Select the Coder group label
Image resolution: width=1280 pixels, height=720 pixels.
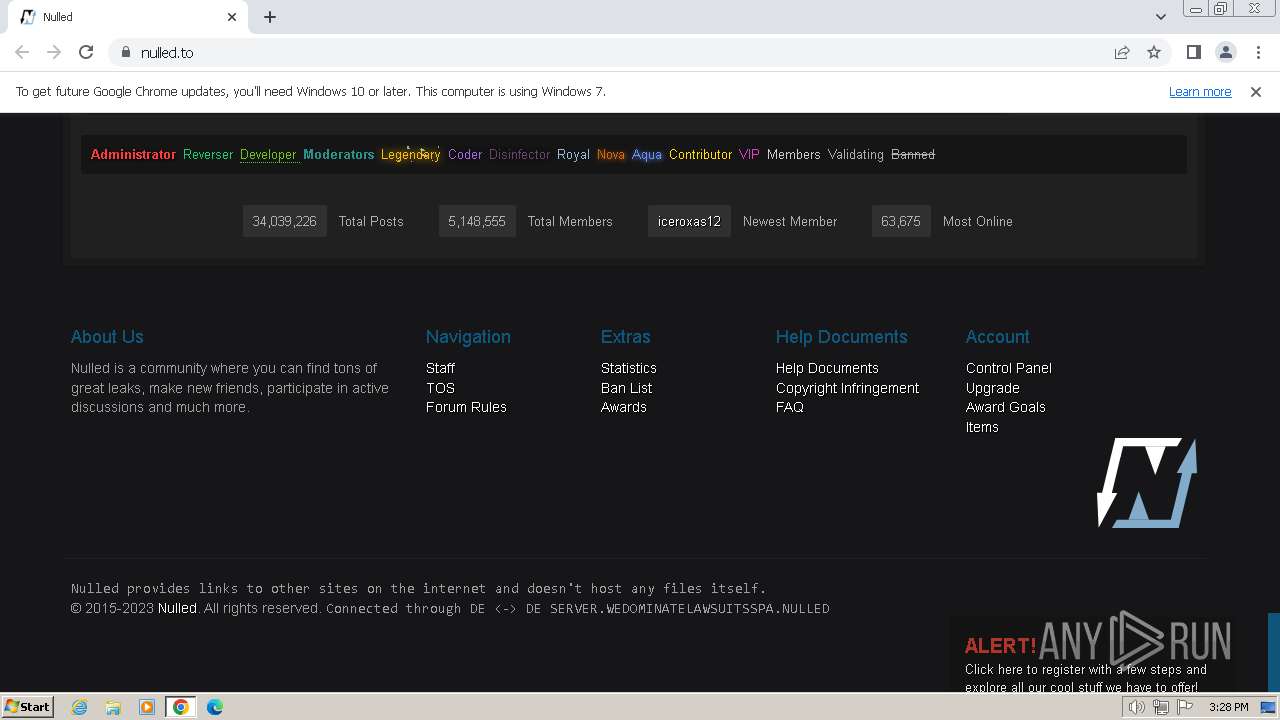[465, 154]
